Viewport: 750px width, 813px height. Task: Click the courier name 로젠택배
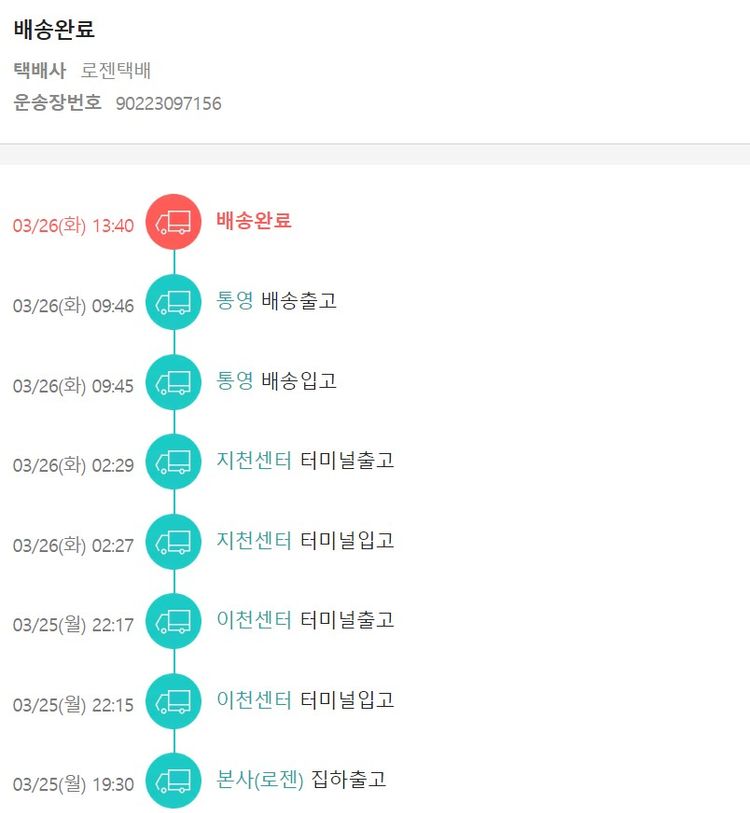(116, 71)
